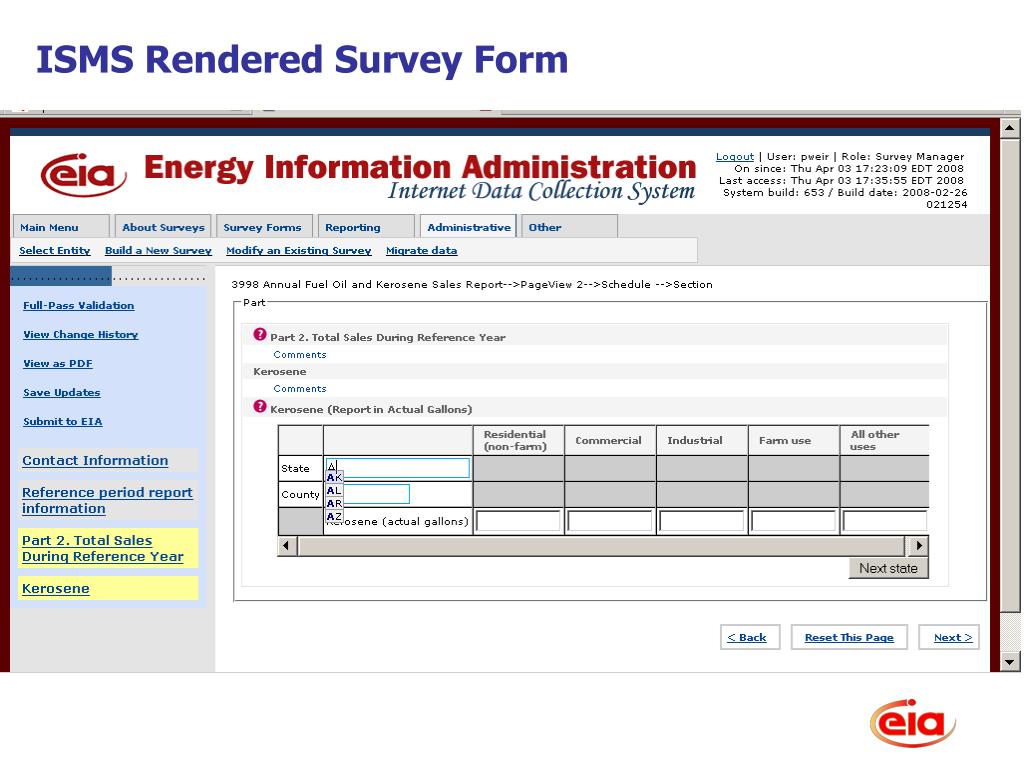Screen dimensions: 1024x768
Task: Choose AZ from the state autocomplete list
Action: pyautogui.click(x=334, y=517)
